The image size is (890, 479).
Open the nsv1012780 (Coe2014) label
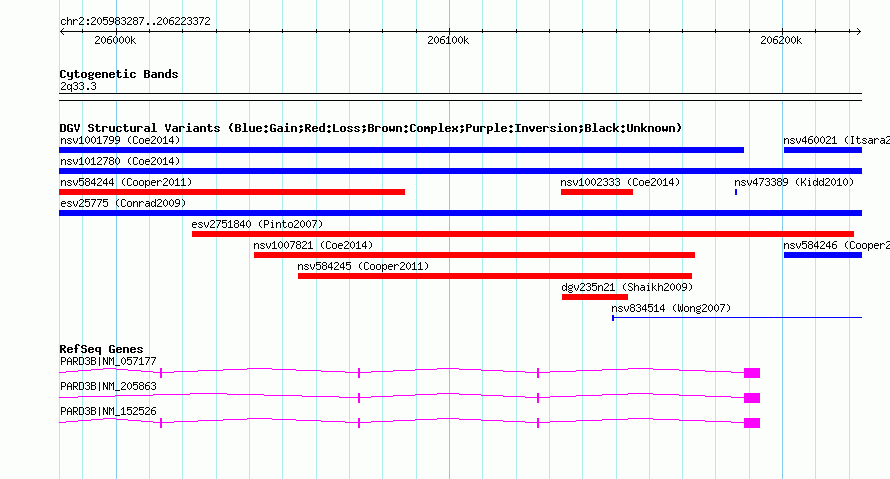coord(120,161)
